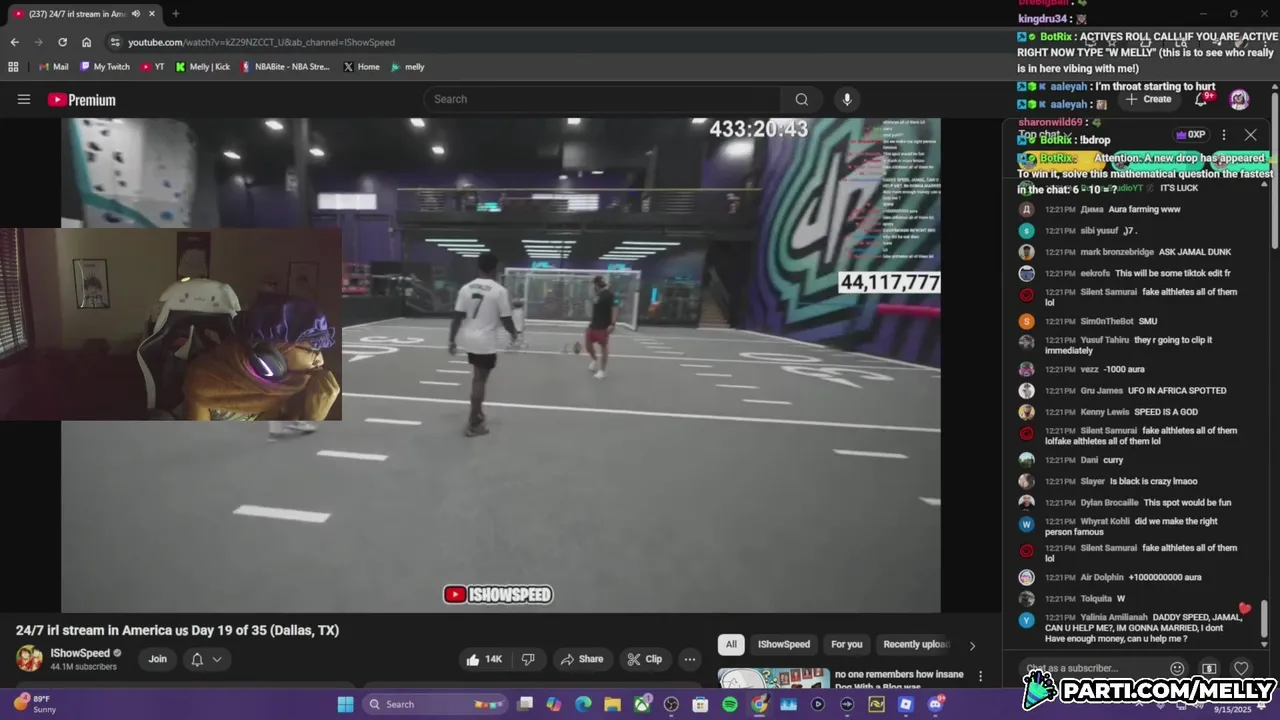Open the NBABite bookmark
This screenshot has height=720, width=1280.
285,67
